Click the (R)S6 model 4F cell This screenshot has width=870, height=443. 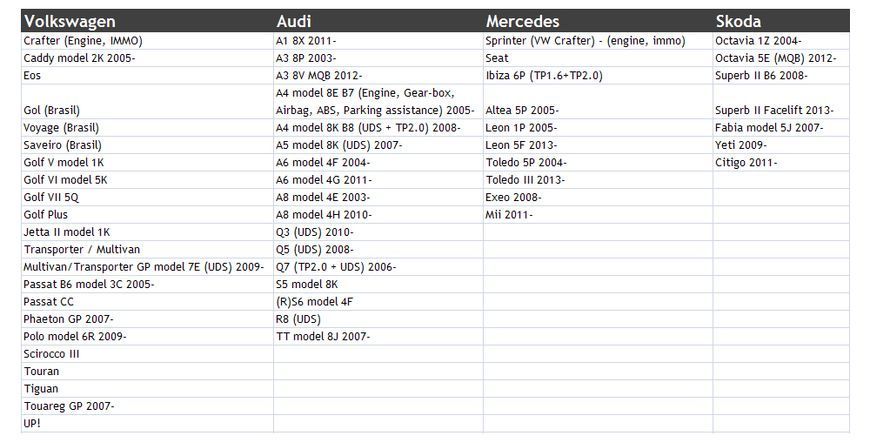tap(378, 302)
